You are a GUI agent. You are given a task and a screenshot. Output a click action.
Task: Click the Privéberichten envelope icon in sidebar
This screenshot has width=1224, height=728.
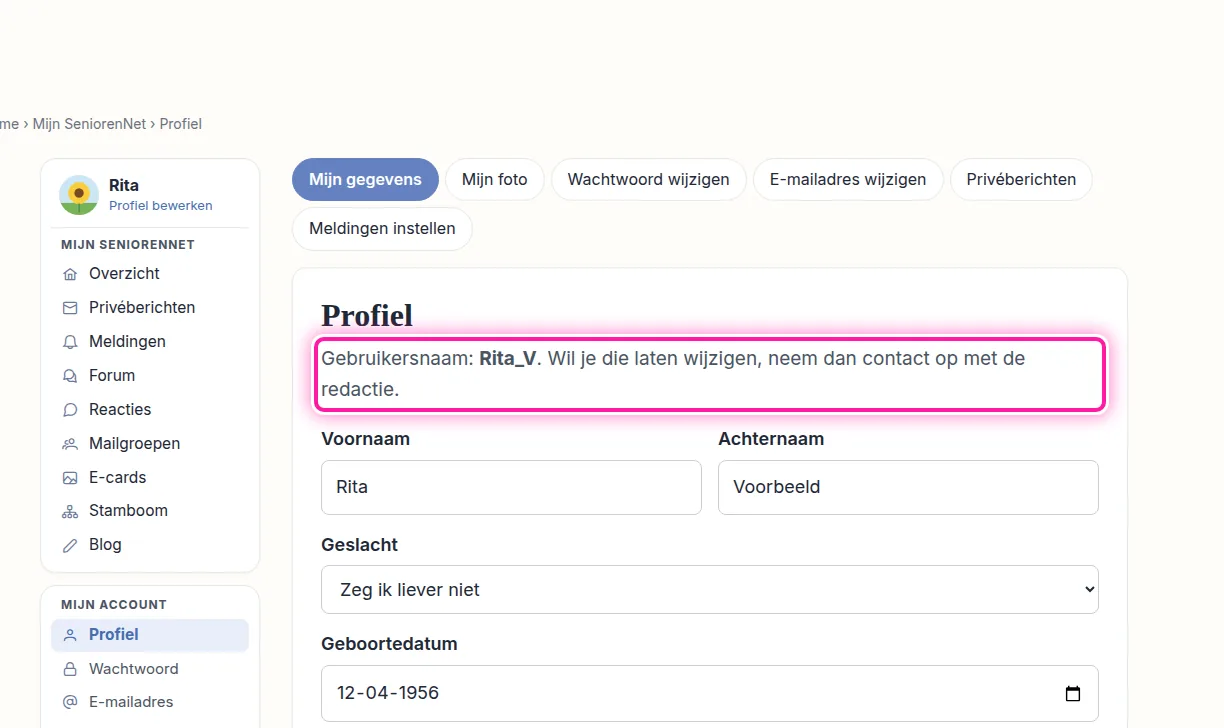tap(70, 308)
